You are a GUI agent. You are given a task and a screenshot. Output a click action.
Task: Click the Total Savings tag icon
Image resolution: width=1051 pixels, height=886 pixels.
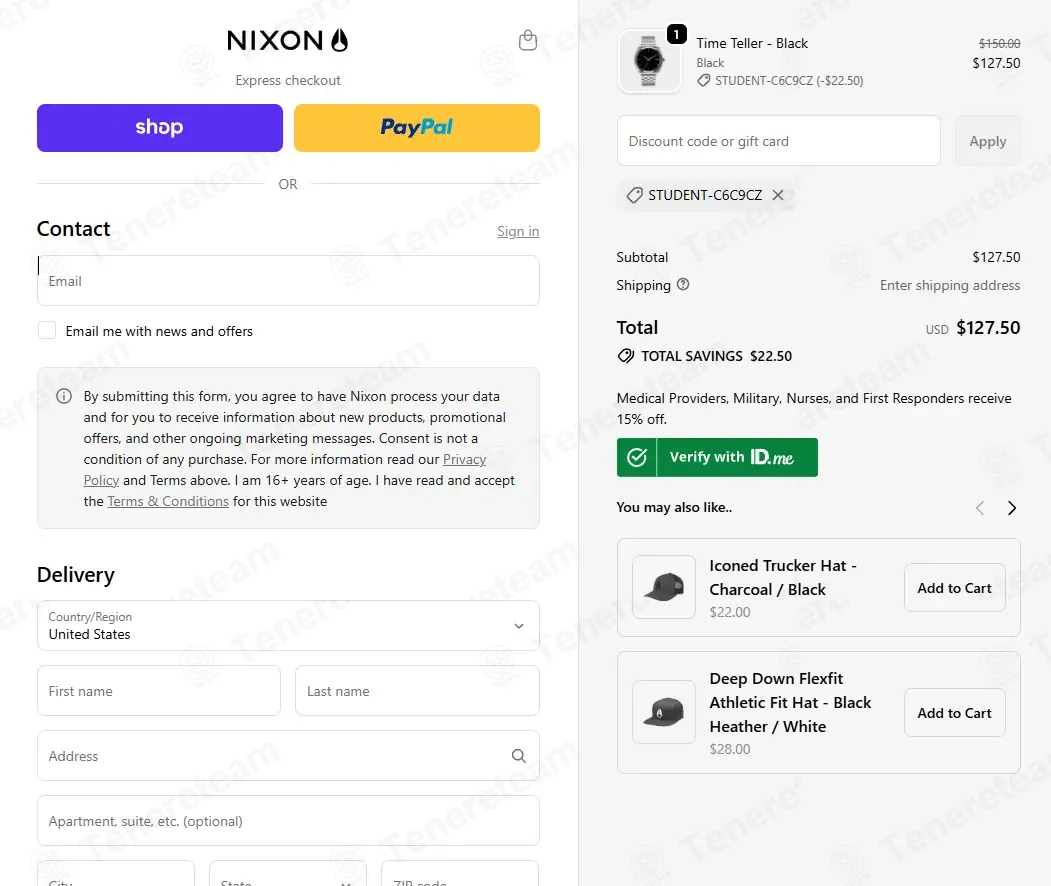pyautogui.click(x=625, y=356)
